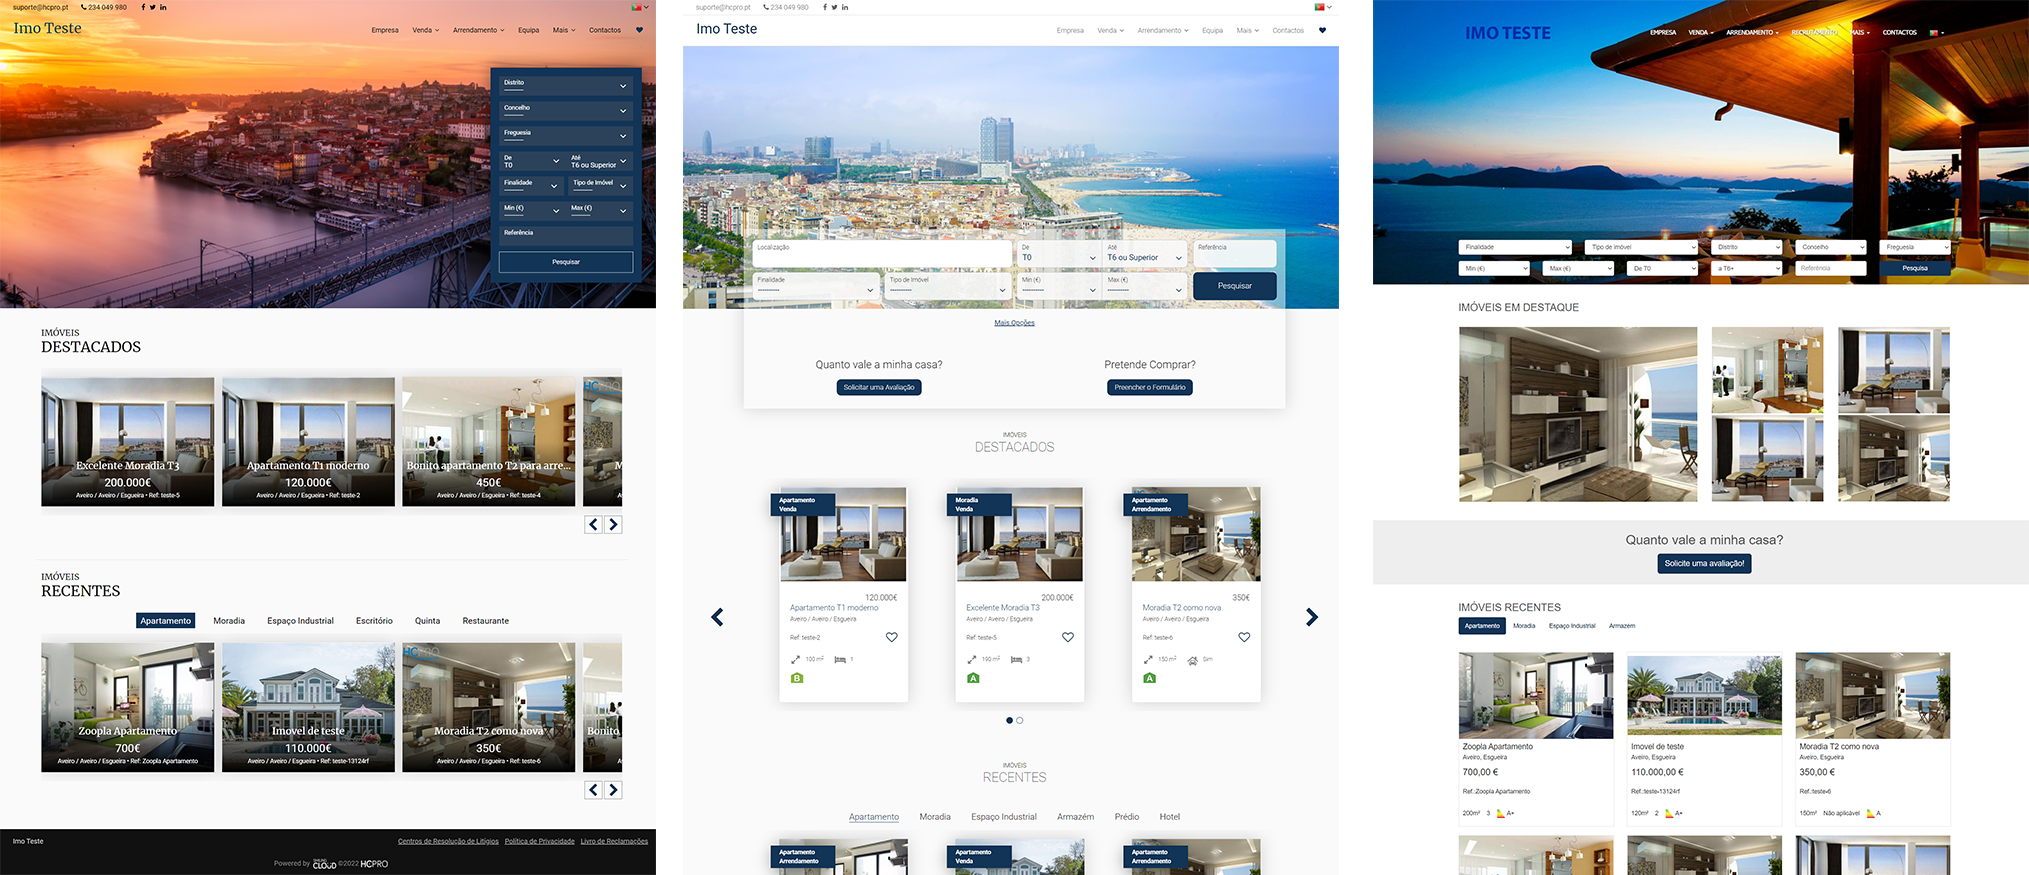Click the favorites heart in the left template menu
The width and height of the screenshot is (2029, 875).
tap(639, 30)
